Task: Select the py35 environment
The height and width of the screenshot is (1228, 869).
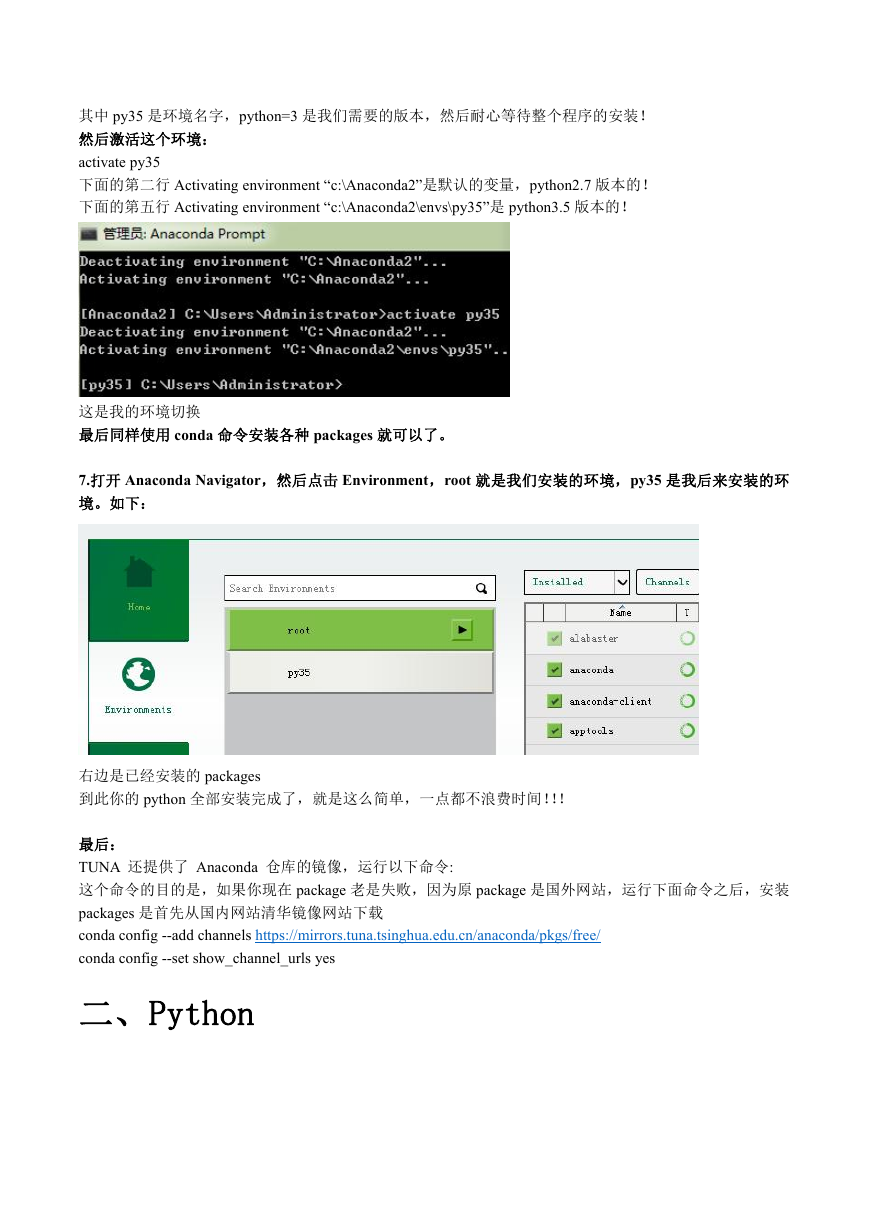Action: (x=361, y=673)
